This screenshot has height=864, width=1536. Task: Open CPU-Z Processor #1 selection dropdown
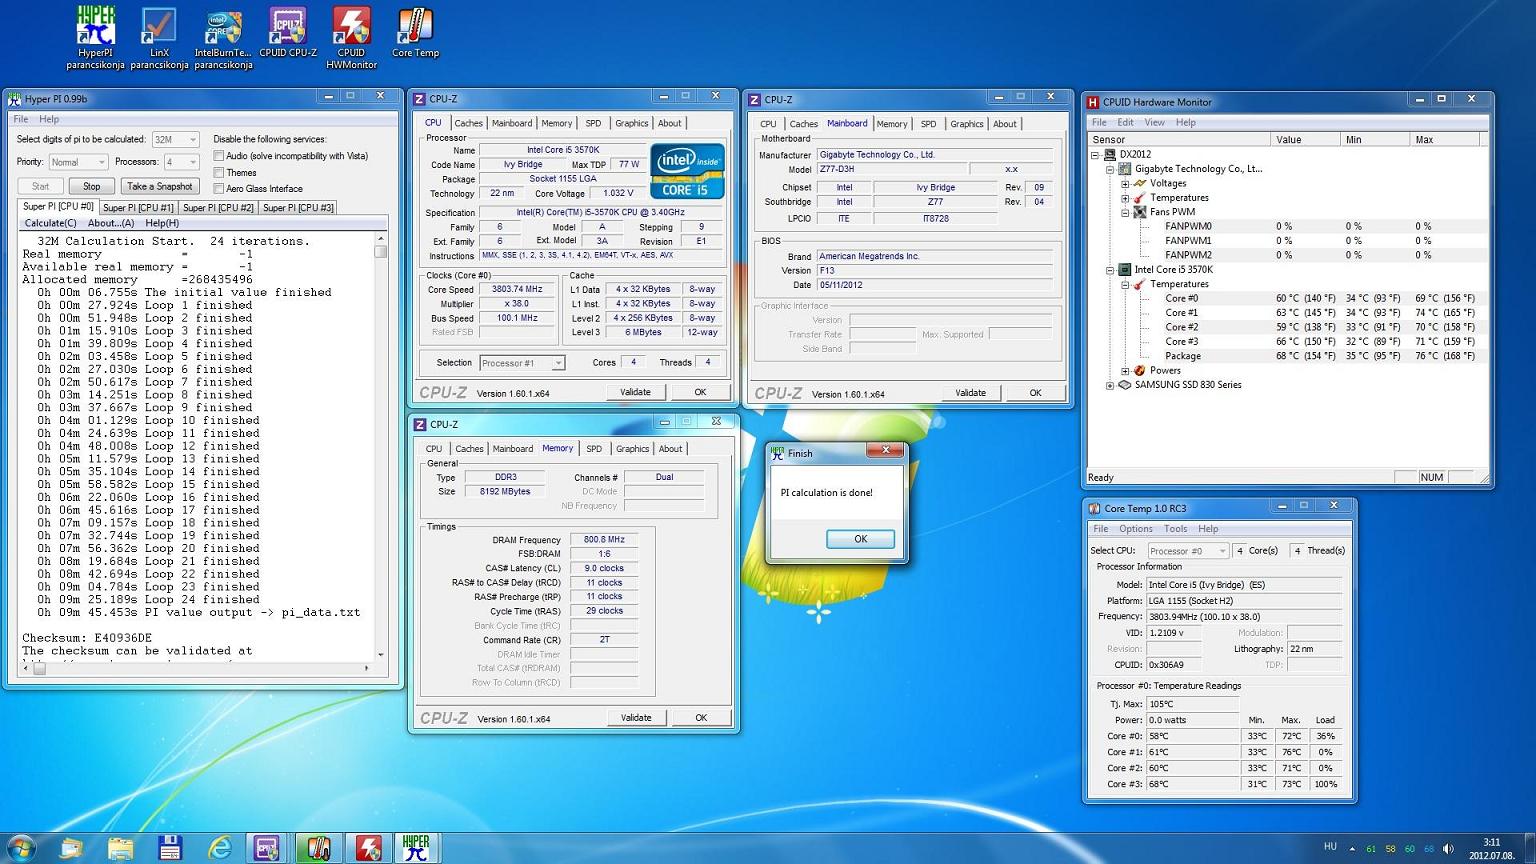click(x=522, y=363)
